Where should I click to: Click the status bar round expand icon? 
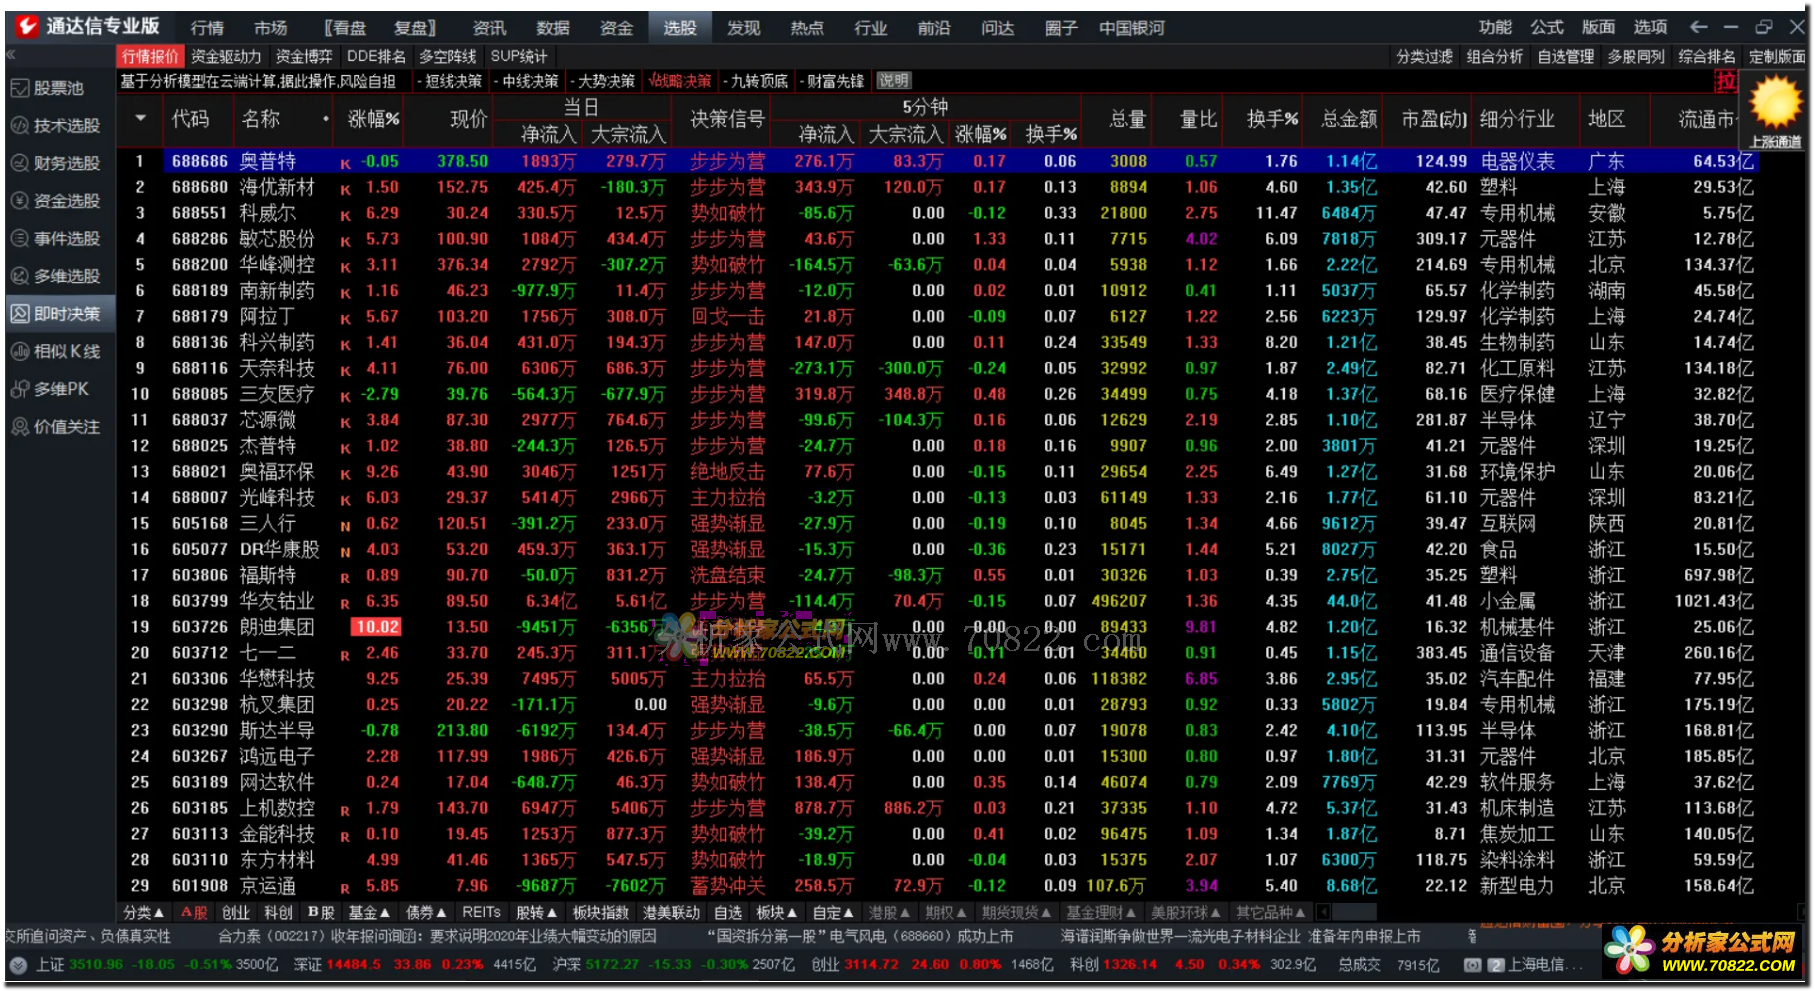(x=18, y=965)
